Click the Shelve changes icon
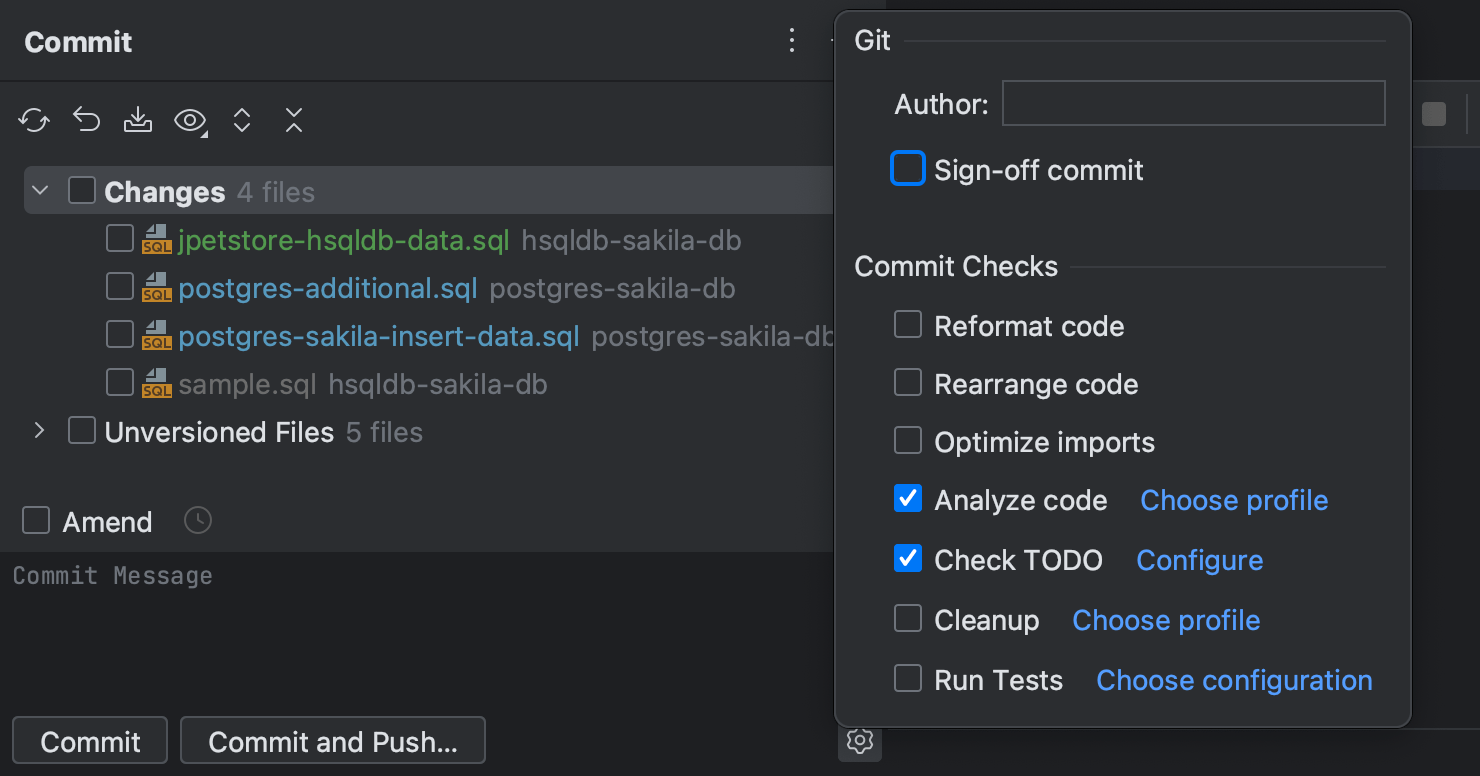Image resolution: width=1480 pixels, height=776 pixels. point(138,121)
